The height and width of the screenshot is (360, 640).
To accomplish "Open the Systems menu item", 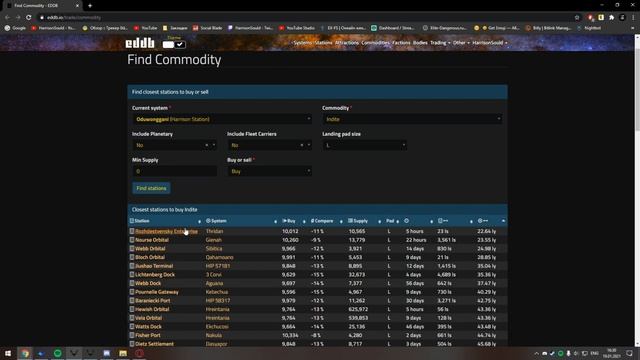I will 302,43.
